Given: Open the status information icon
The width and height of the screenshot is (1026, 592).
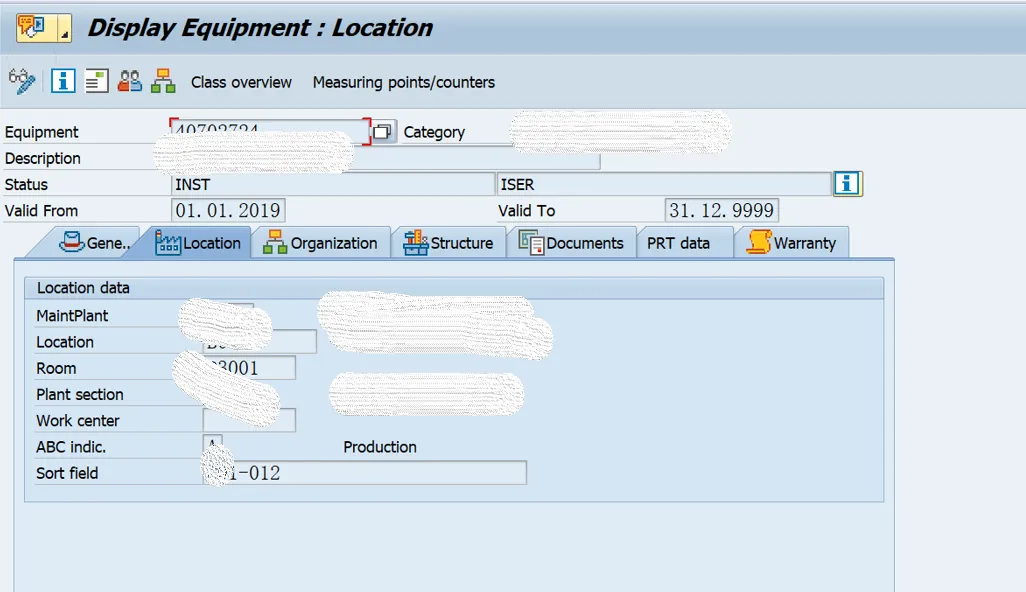Looking at the screenshot, I should coord(847,184).
